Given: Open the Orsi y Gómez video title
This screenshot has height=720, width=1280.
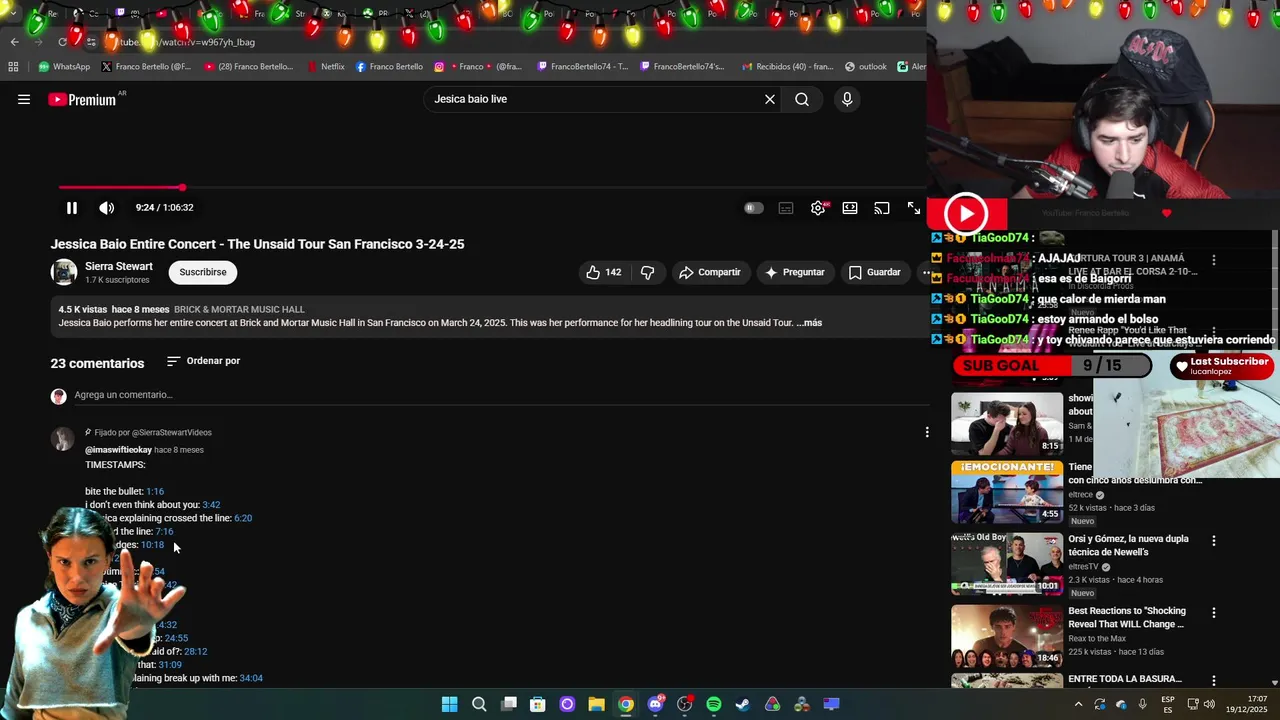Looking at the screenshot, I should pyautogui.click(x=1128, y=545).
